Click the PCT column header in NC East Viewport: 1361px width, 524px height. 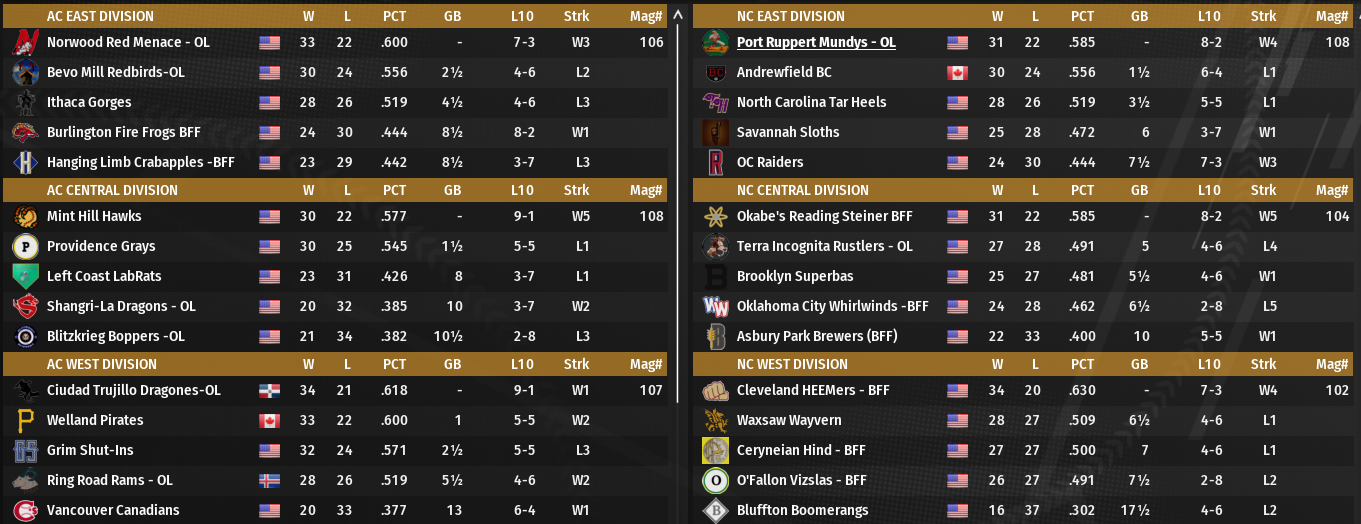(1083, 16)
